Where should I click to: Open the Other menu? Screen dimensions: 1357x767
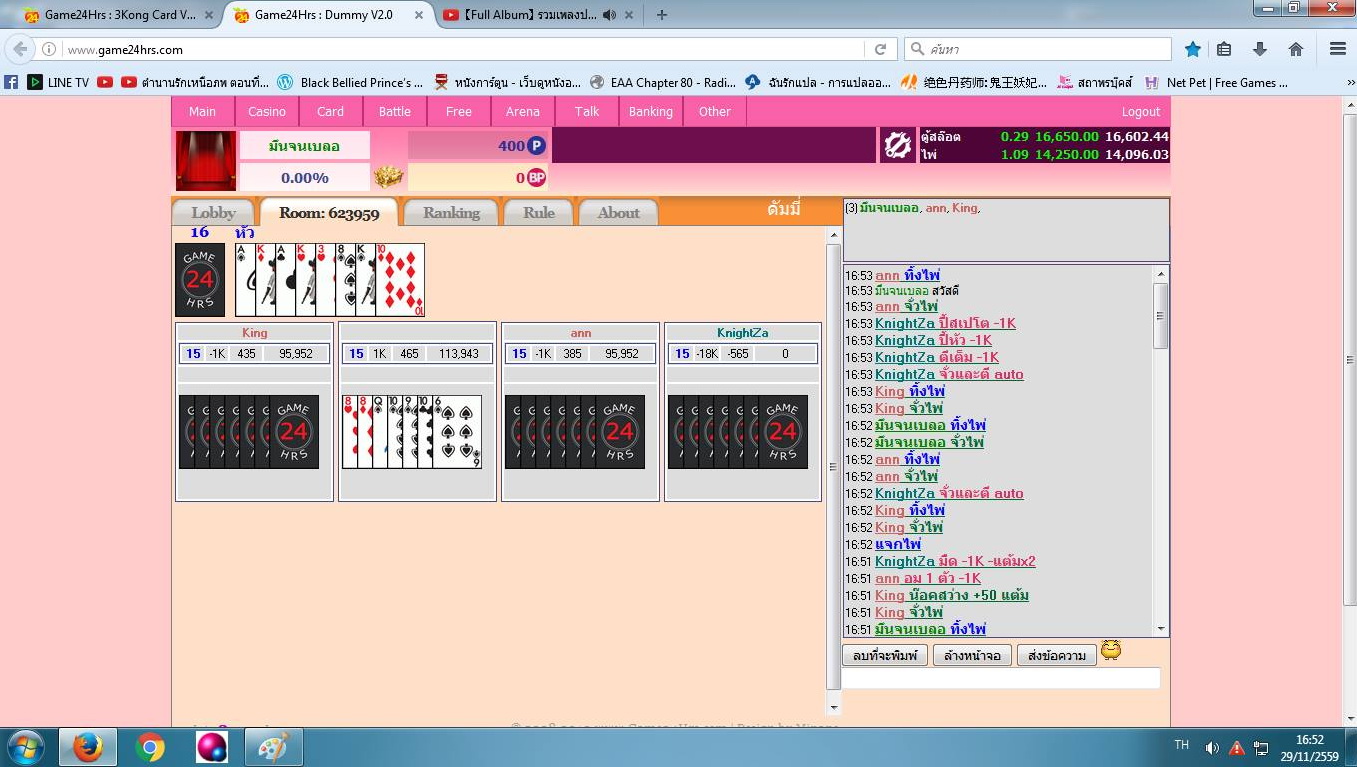pos(715,111)
